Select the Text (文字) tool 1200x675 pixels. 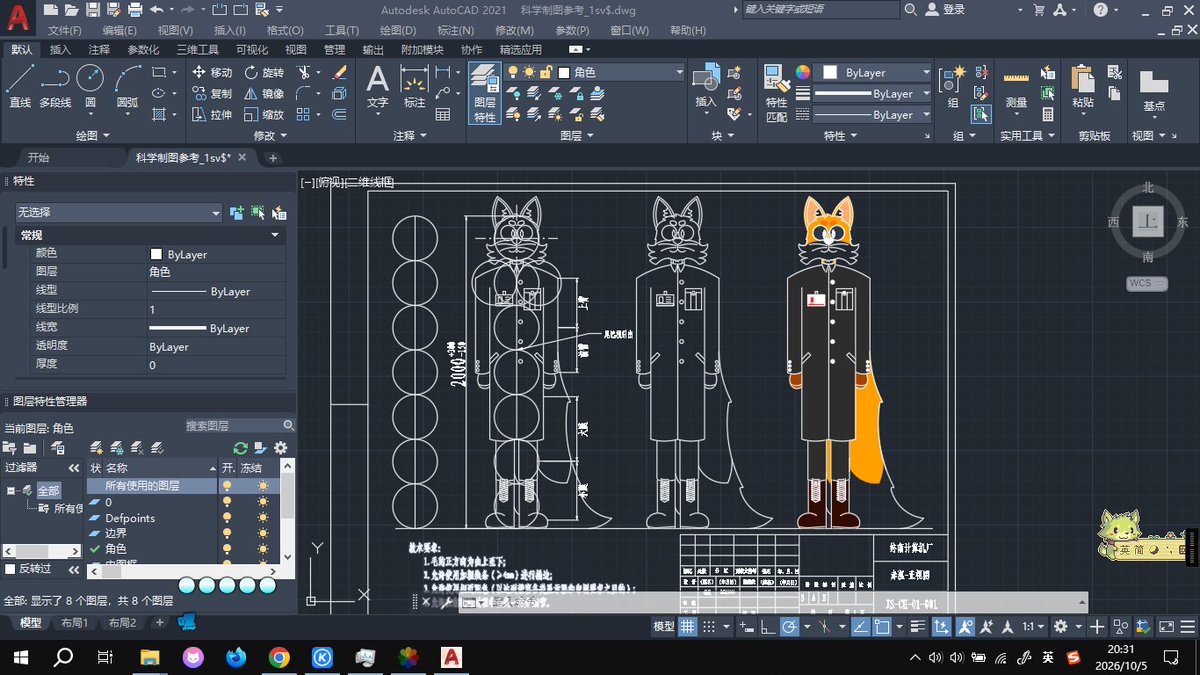[377, 87]
